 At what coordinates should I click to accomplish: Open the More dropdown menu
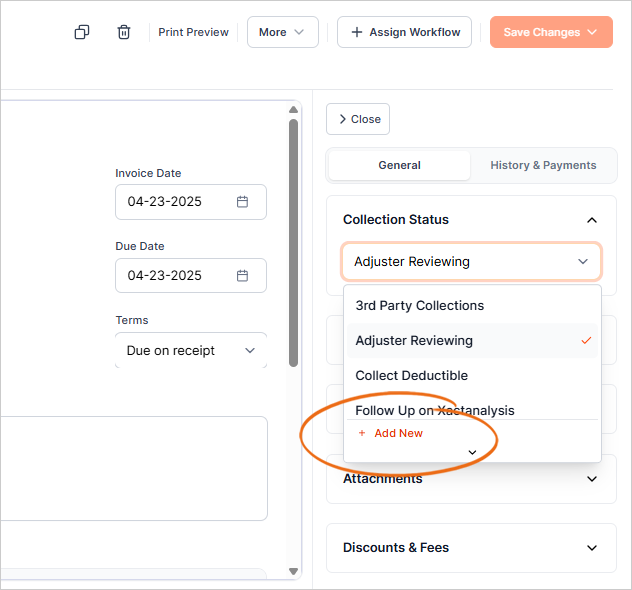[282, 32]
